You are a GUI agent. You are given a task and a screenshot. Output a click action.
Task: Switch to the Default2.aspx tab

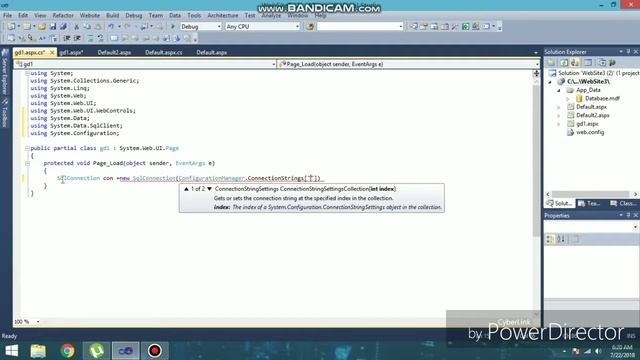(114, 53)
